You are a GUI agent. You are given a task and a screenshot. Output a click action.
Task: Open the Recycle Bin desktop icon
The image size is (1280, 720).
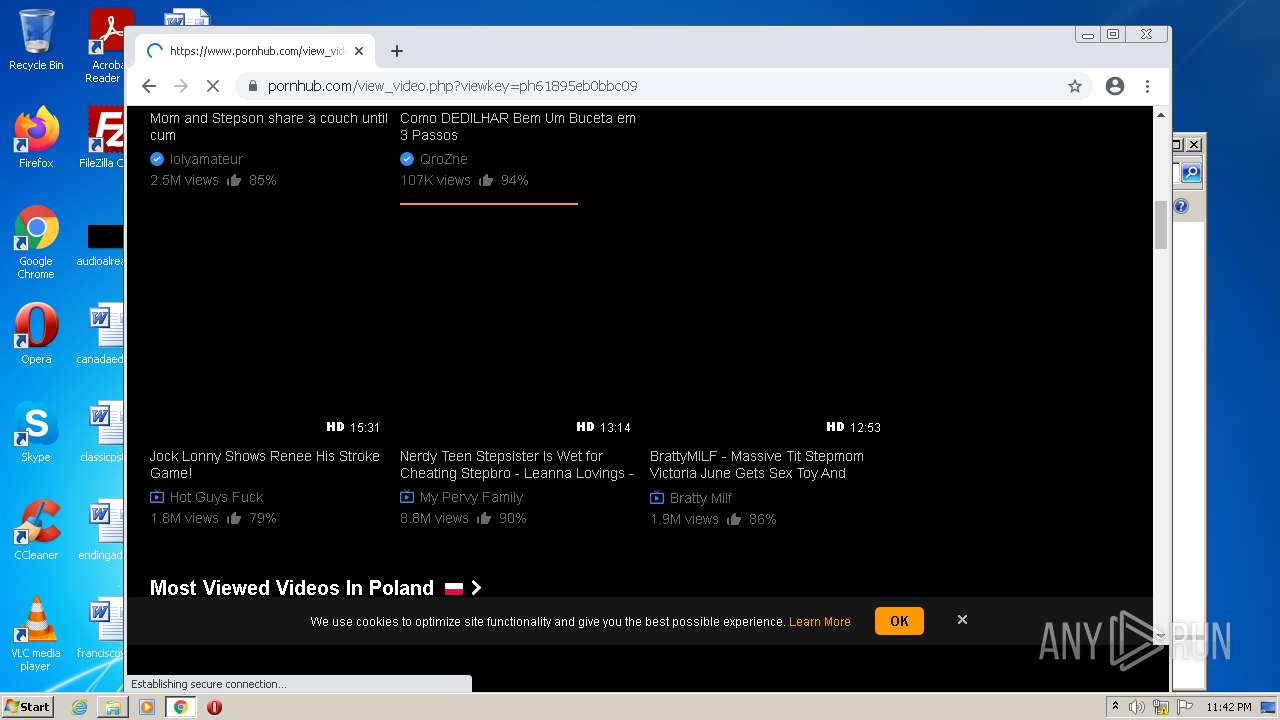click(x=36, y=40)
